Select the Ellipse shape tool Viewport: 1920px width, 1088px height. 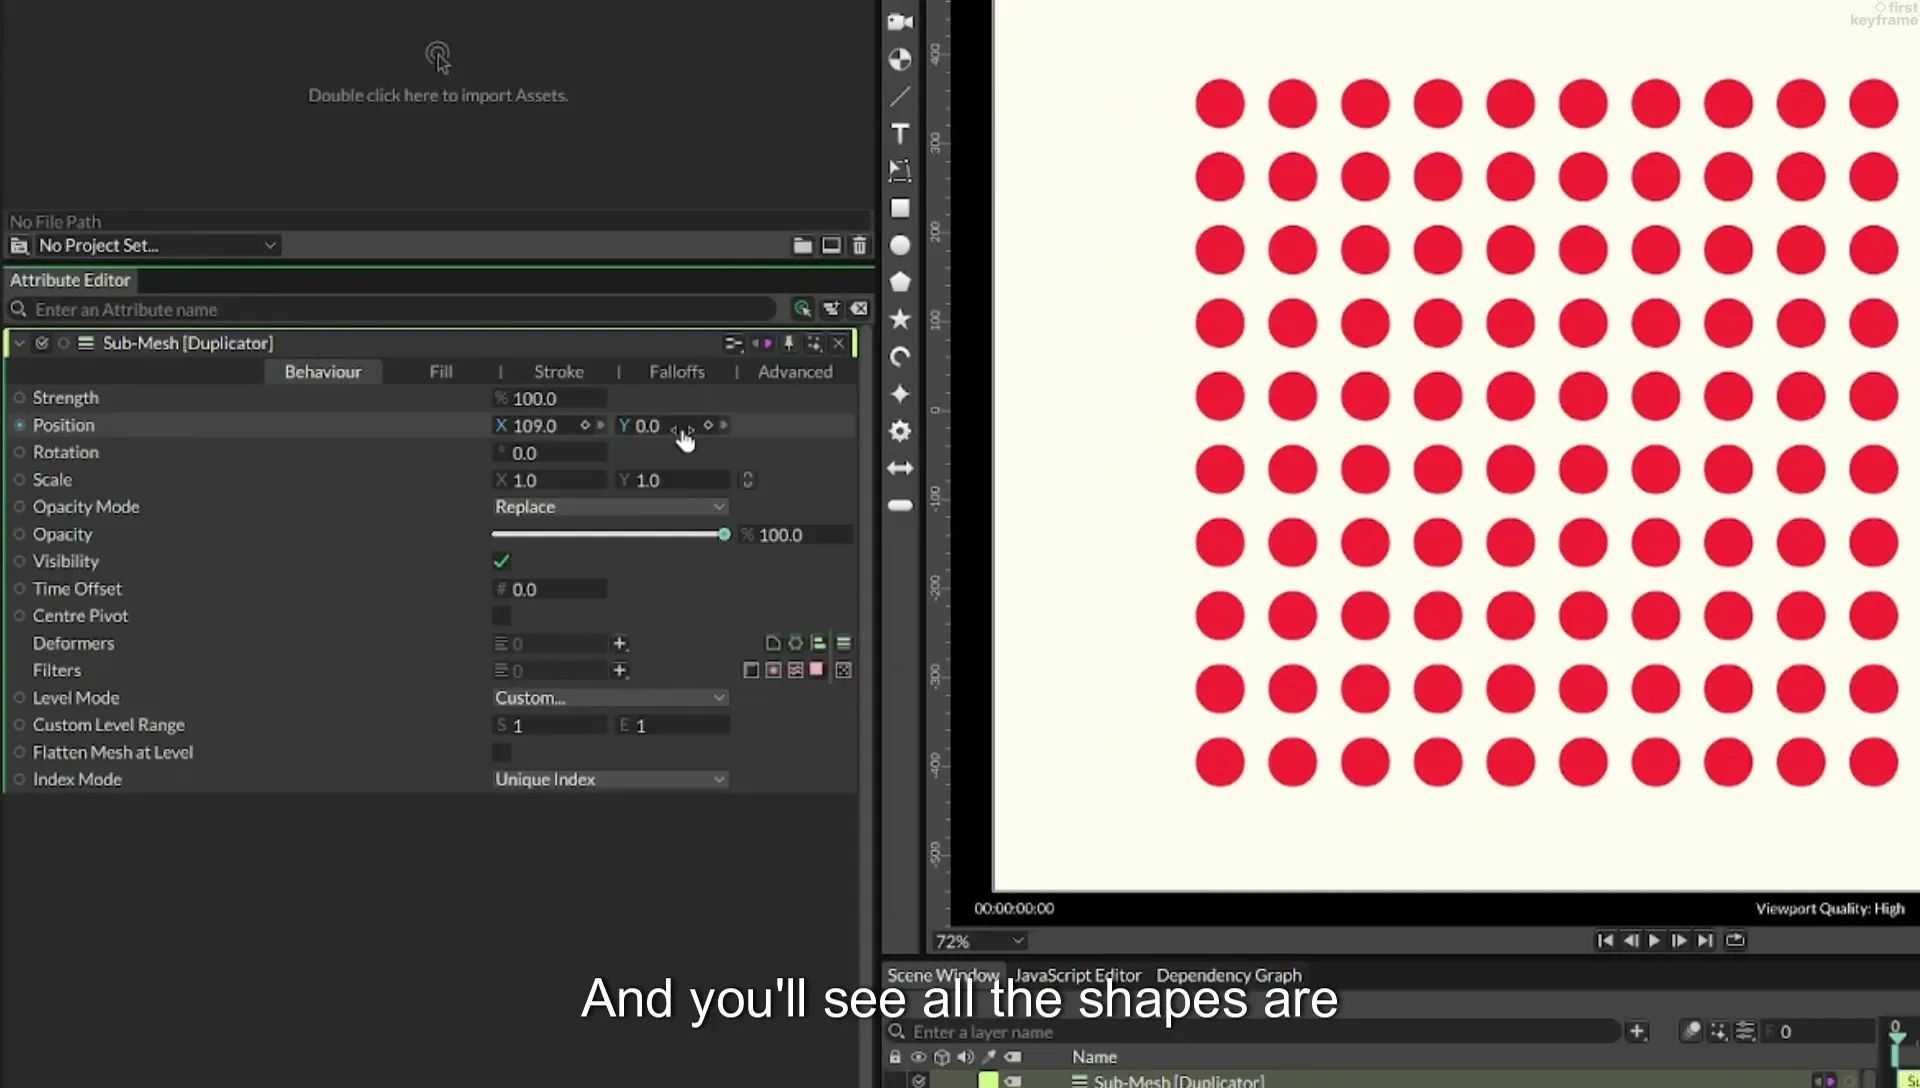900,245
